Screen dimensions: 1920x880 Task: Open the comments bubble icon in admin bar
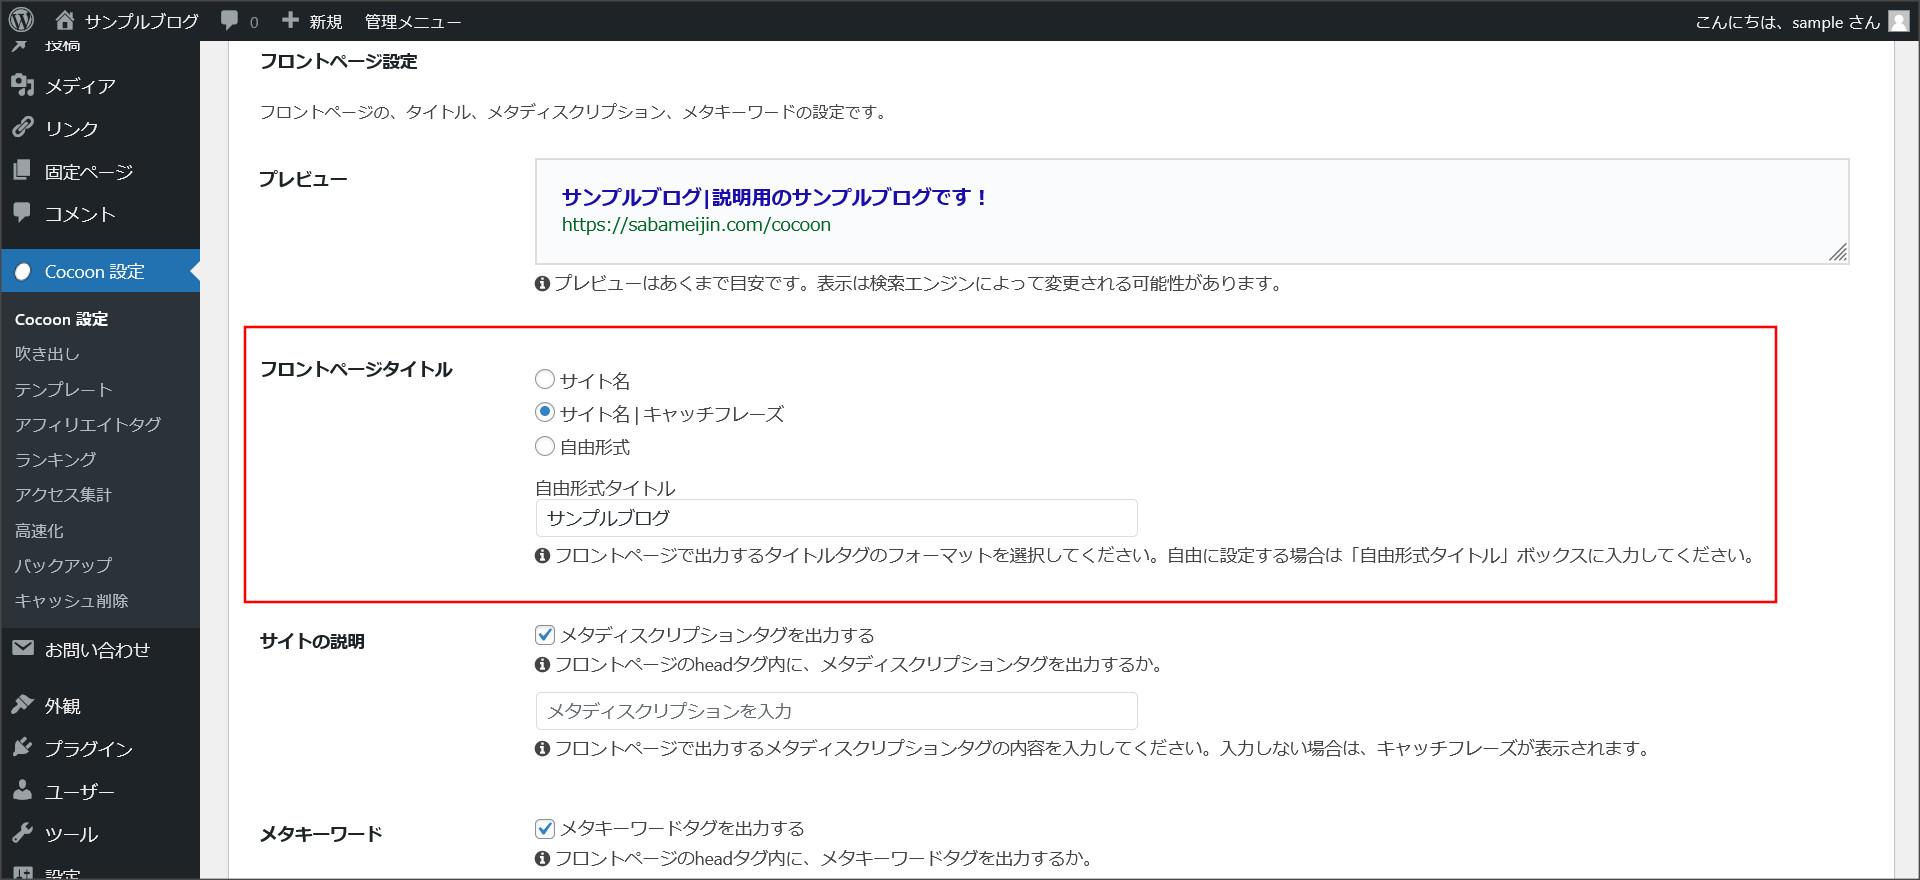pos(230,20)
